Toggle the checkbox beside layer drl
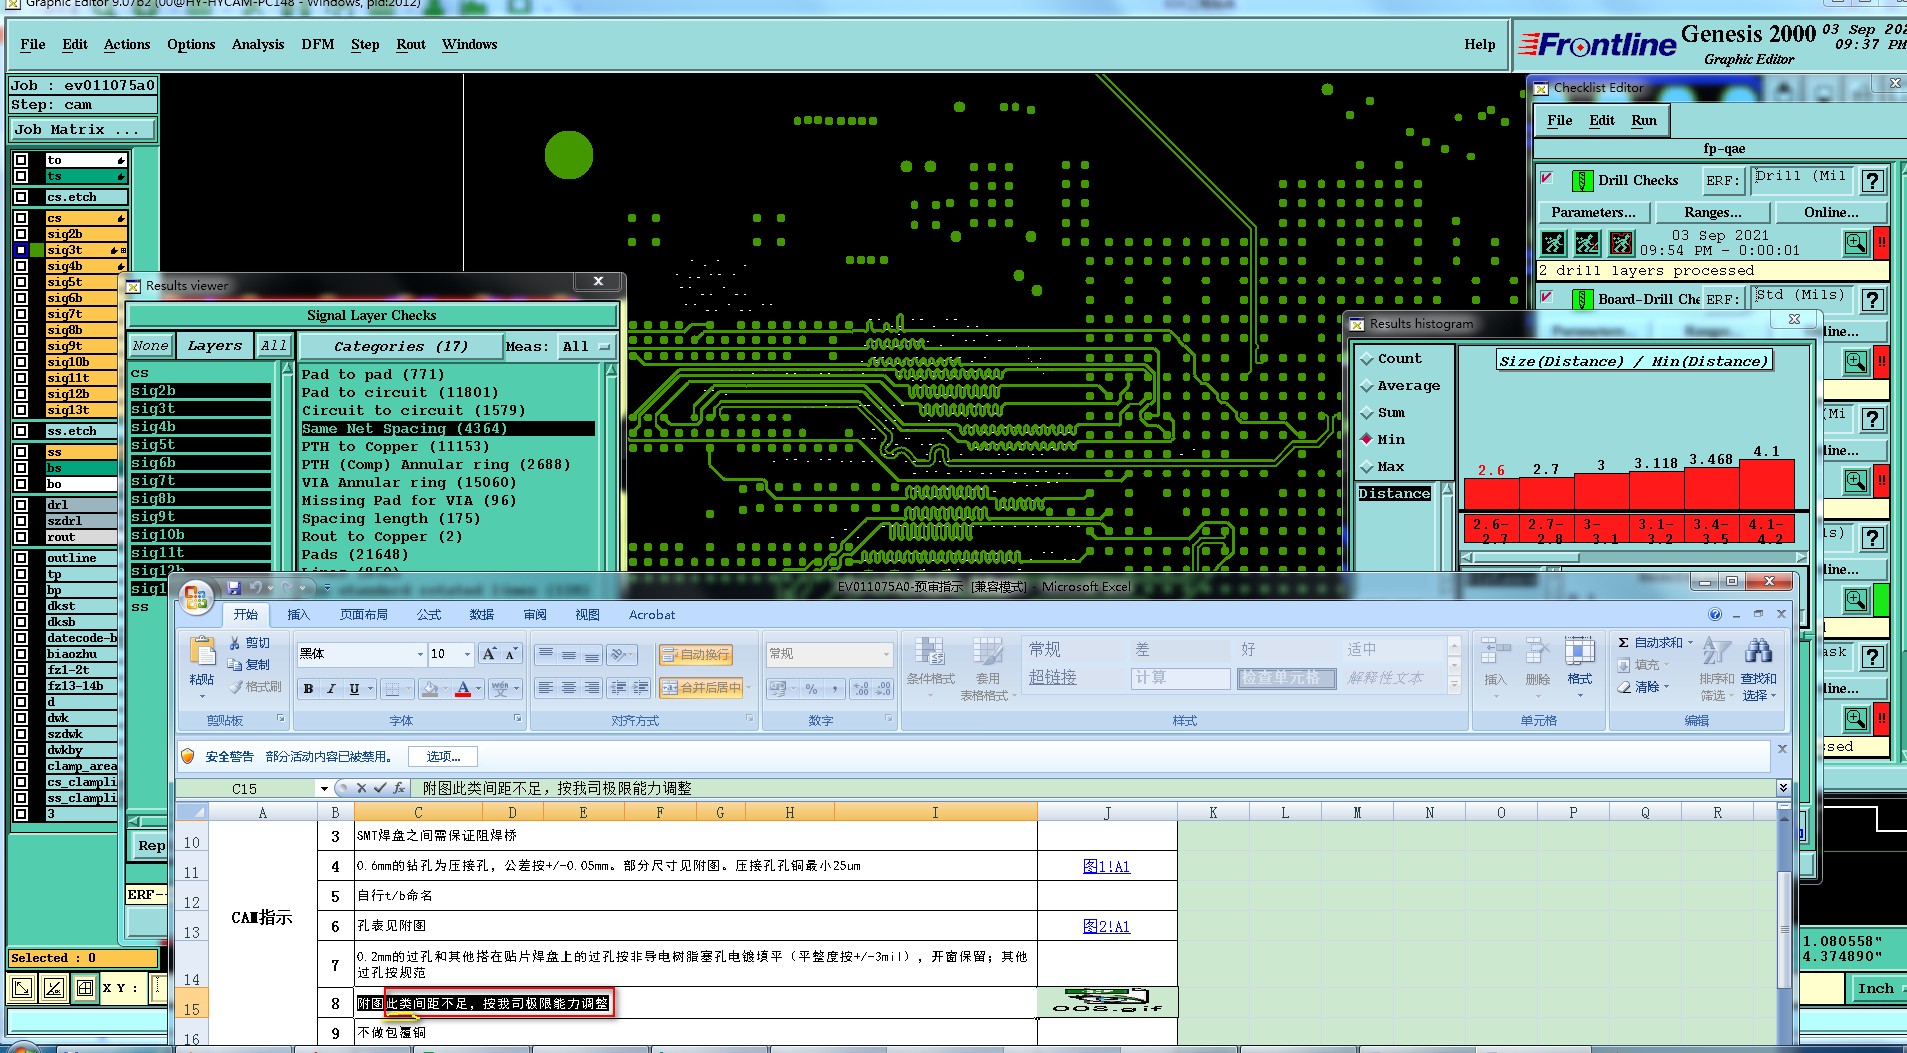Image resolution: width=1907 pixels, height=1053 pixels. tap(21, 505)
